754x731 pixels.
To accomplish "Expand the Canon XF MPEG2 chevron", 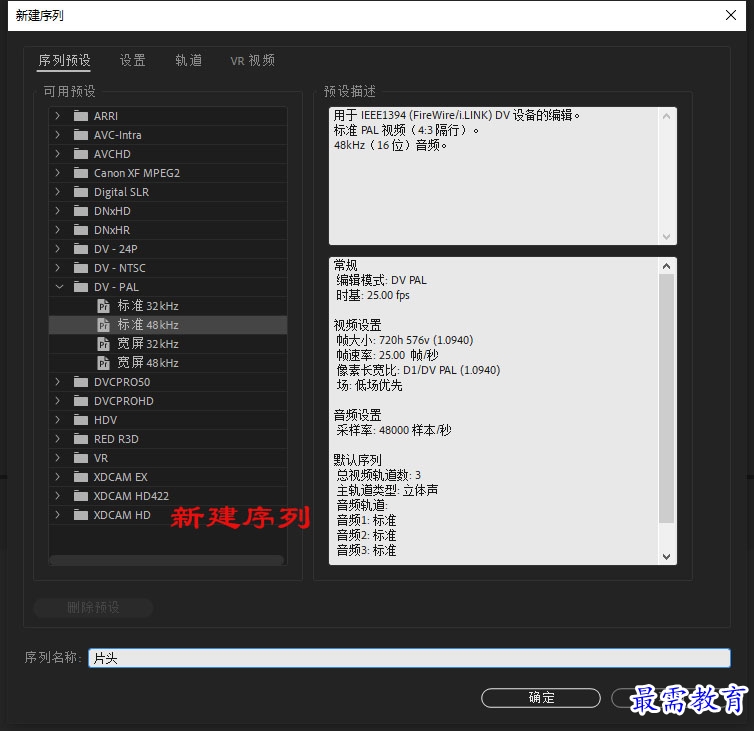I will pos(58,173).
